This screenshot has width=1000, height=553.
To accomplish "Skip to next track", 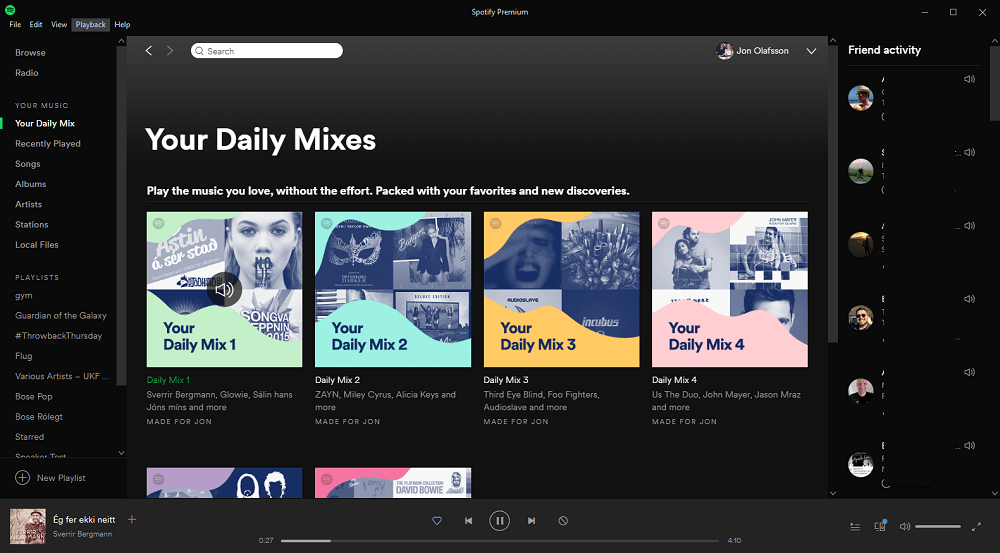I will coord(531,520).
